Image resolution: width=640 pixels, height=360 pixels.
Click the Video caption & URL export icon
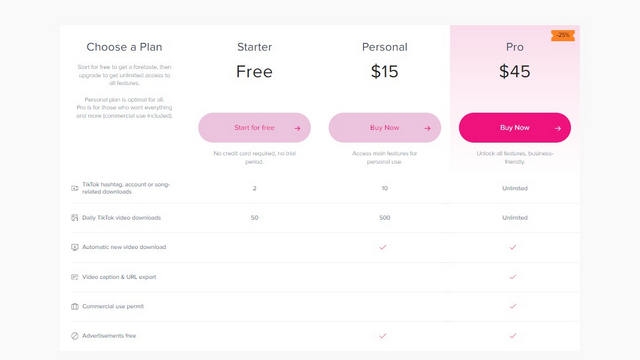click(x=75, y=277)
